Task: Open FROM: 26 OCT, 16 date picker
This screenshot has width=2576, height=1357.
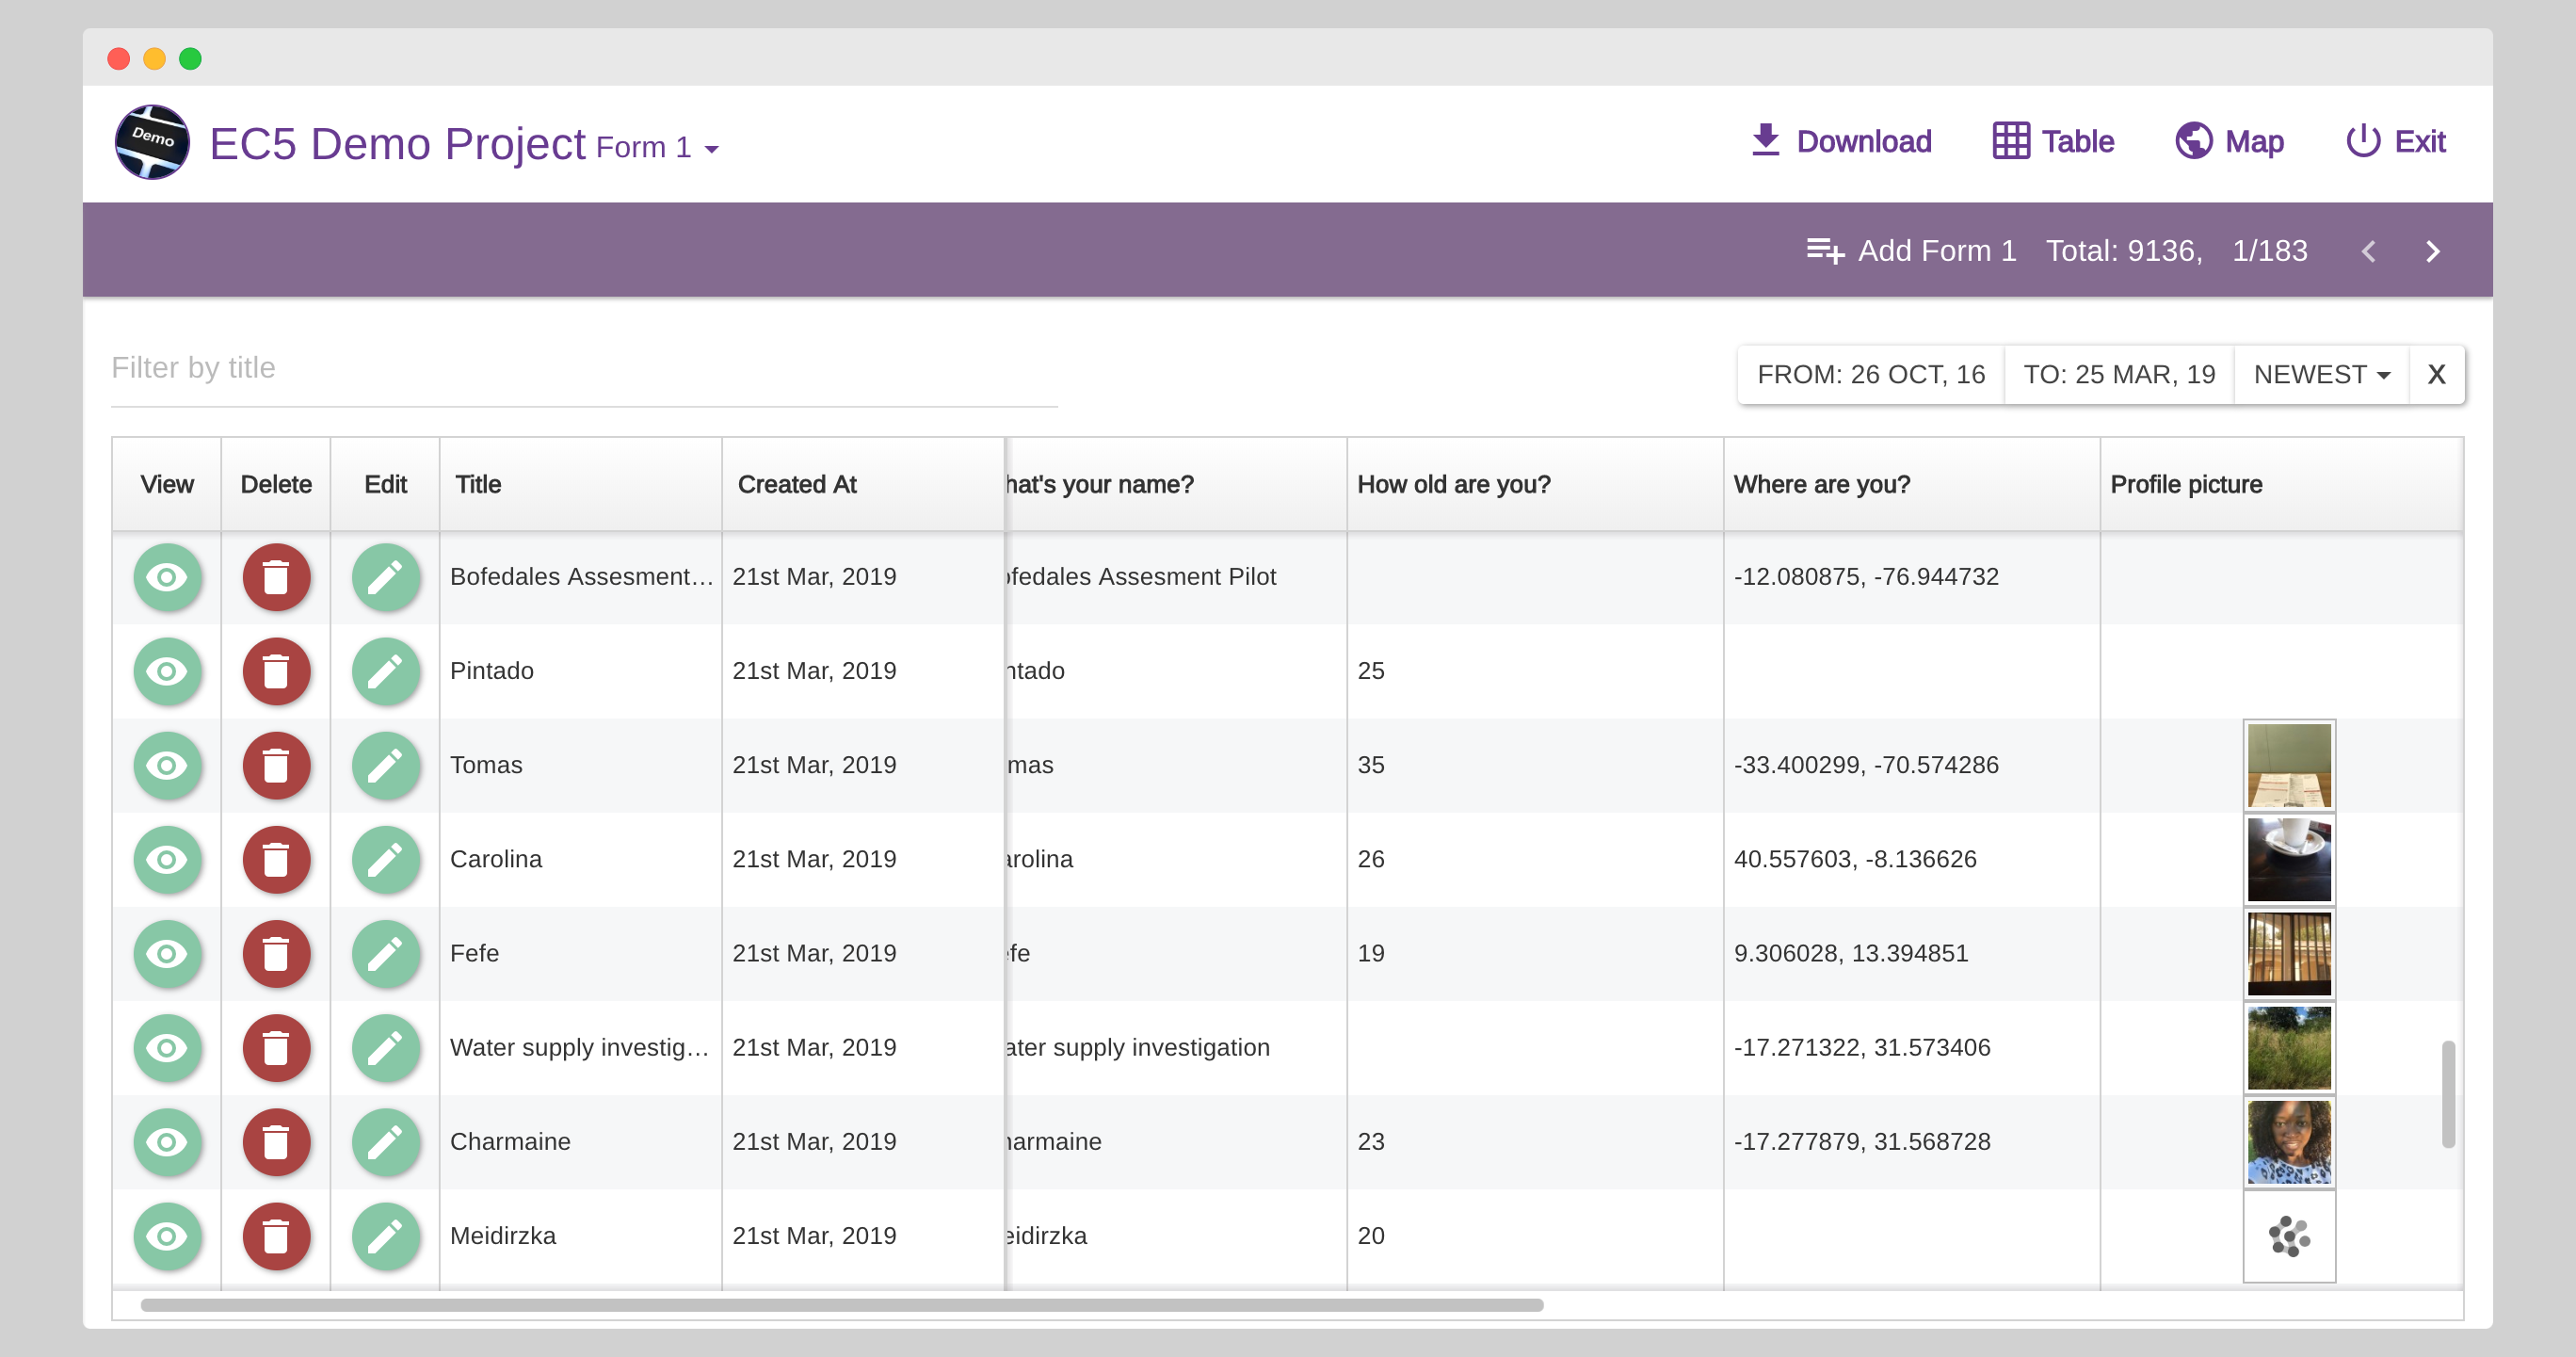Action: point(1870,374)
